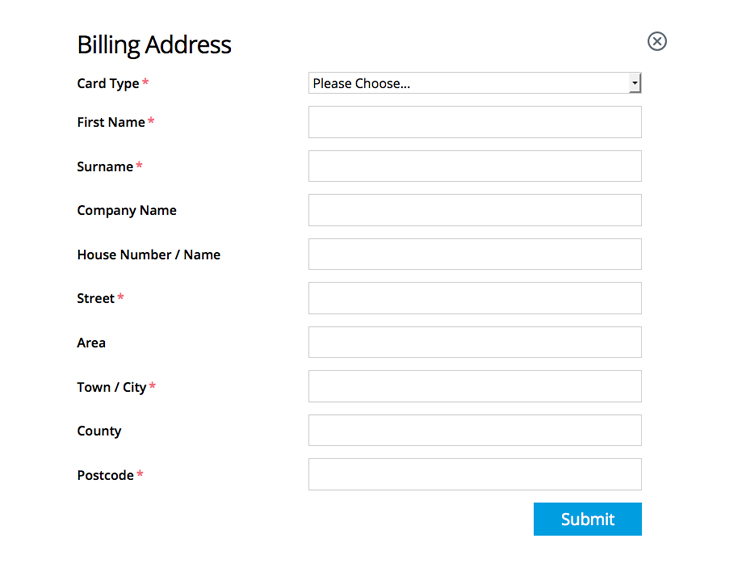The height and width of the screenshot is (568, 738).
Task: Click the House Number / Name text box
Action: [x=474, y=254]
